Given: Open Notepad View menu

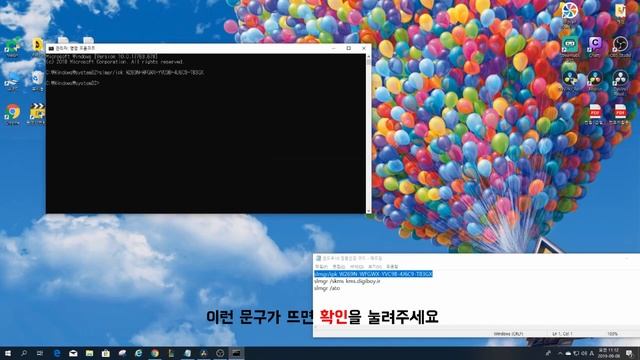Looking at the screenshot, I should pos(374,266).
